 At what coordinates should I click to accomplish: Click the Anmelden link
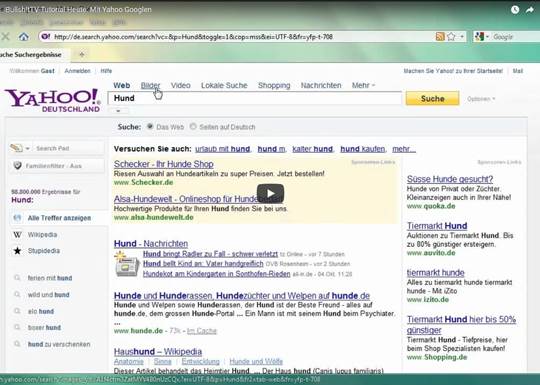coord(77,71)
